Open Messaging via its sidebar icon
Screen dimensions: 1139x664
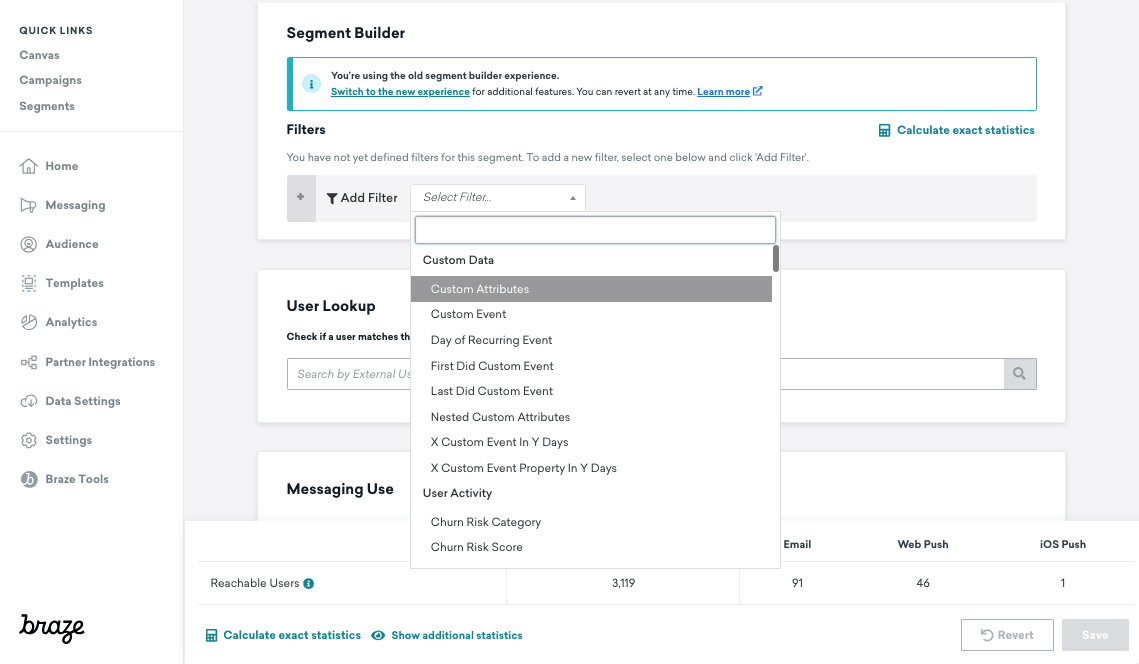click(x=29, y=205)
